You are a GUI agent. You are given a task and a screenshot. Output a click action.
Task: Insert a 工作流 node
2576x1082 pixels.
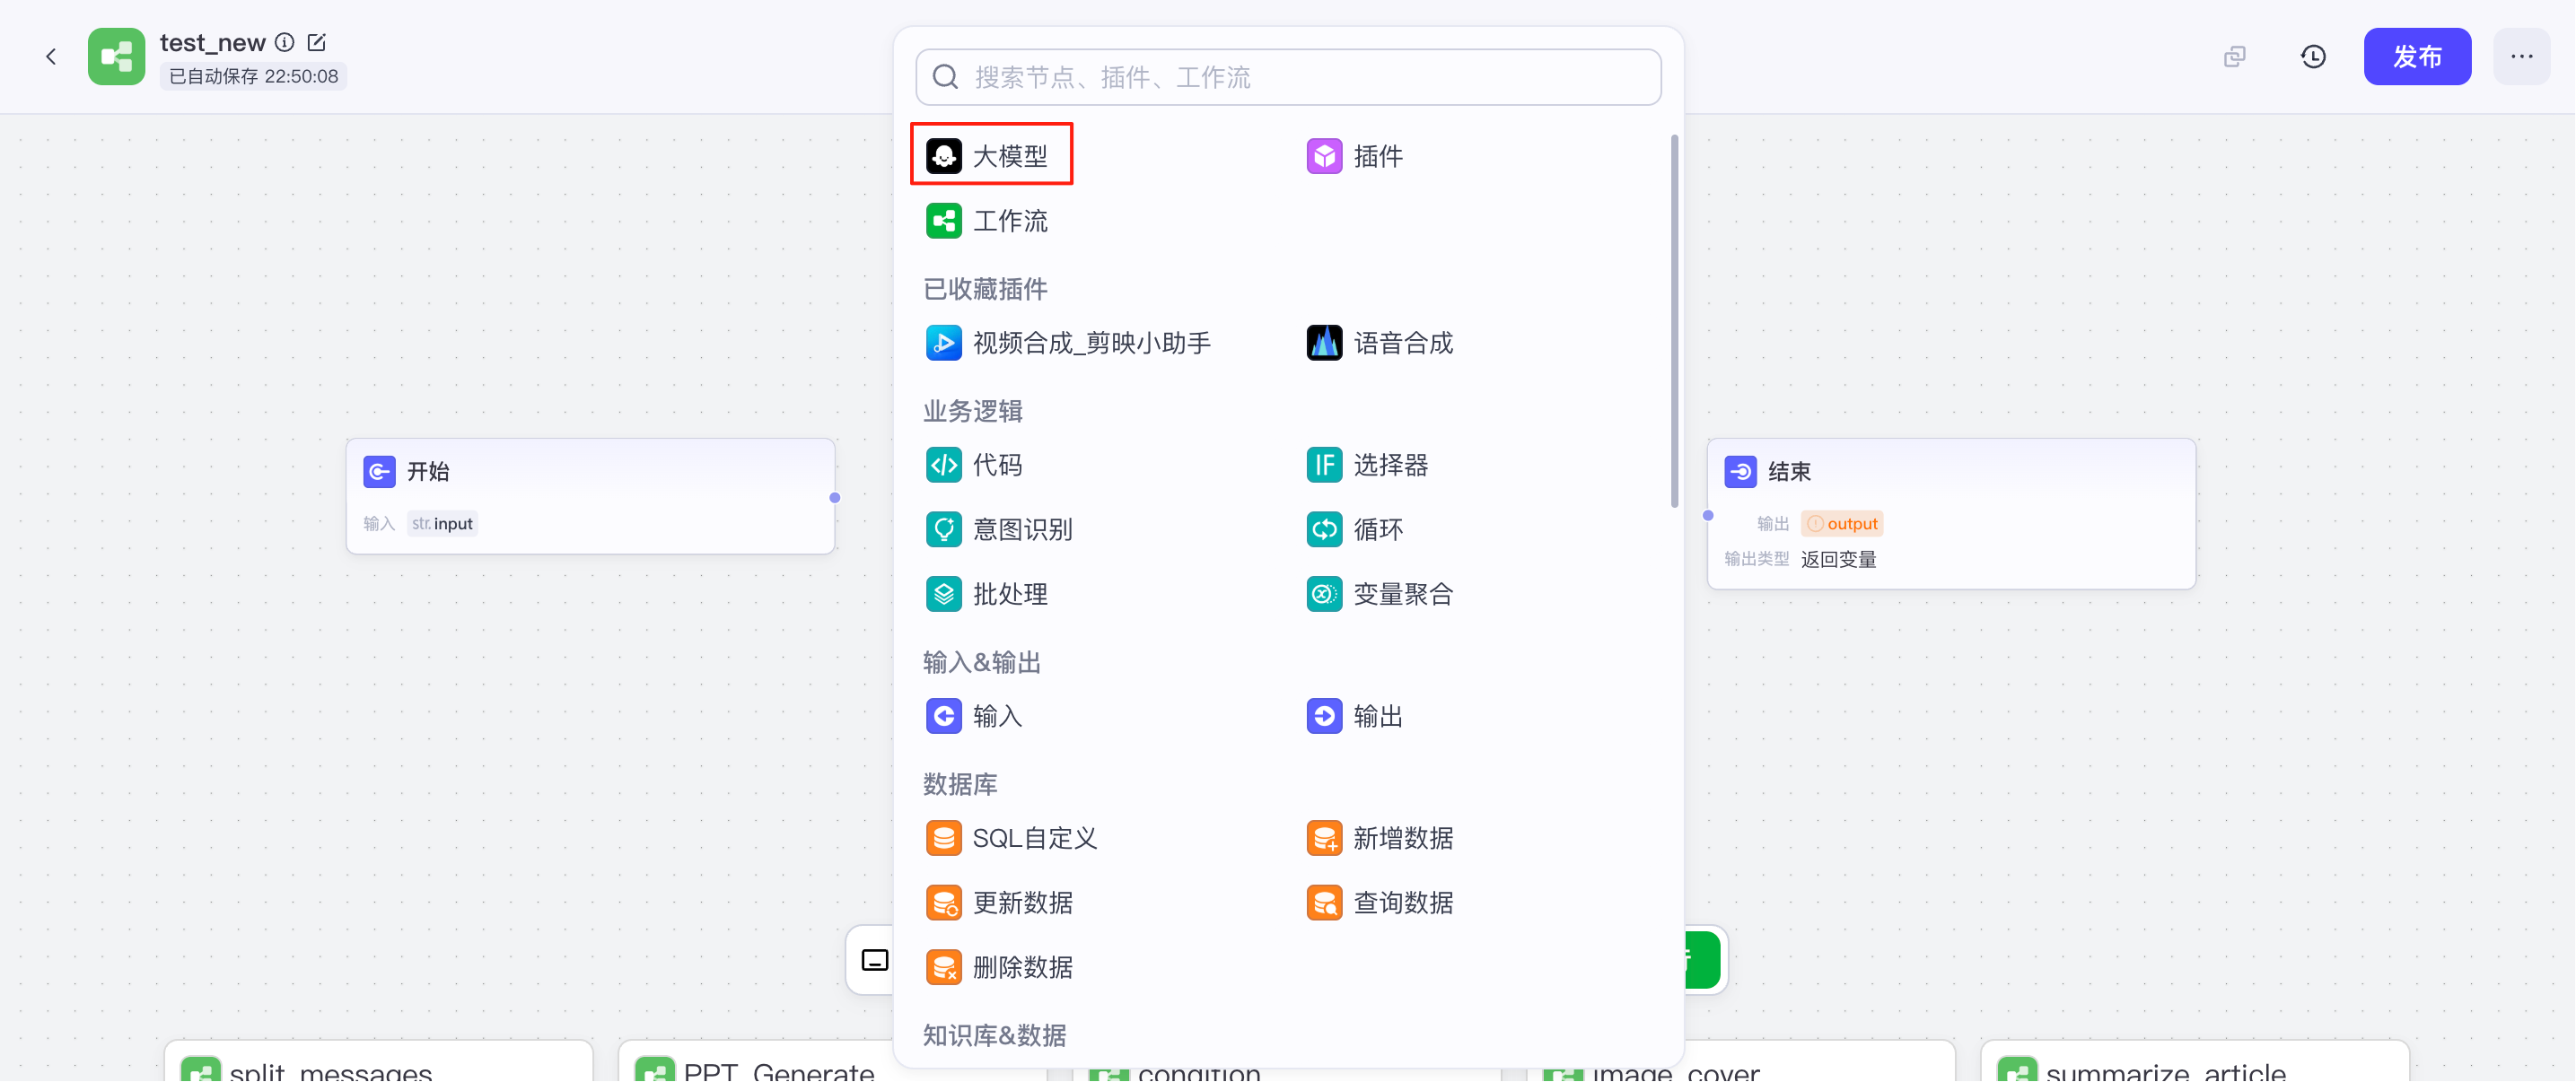pyautogui.click(x=1010, y=221)
